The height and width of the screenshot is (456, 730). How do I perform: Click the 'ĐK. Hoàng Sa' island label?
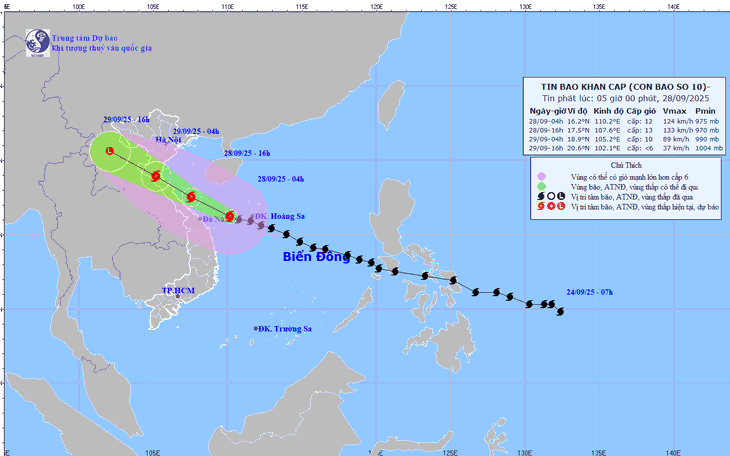tap(280, 216)
